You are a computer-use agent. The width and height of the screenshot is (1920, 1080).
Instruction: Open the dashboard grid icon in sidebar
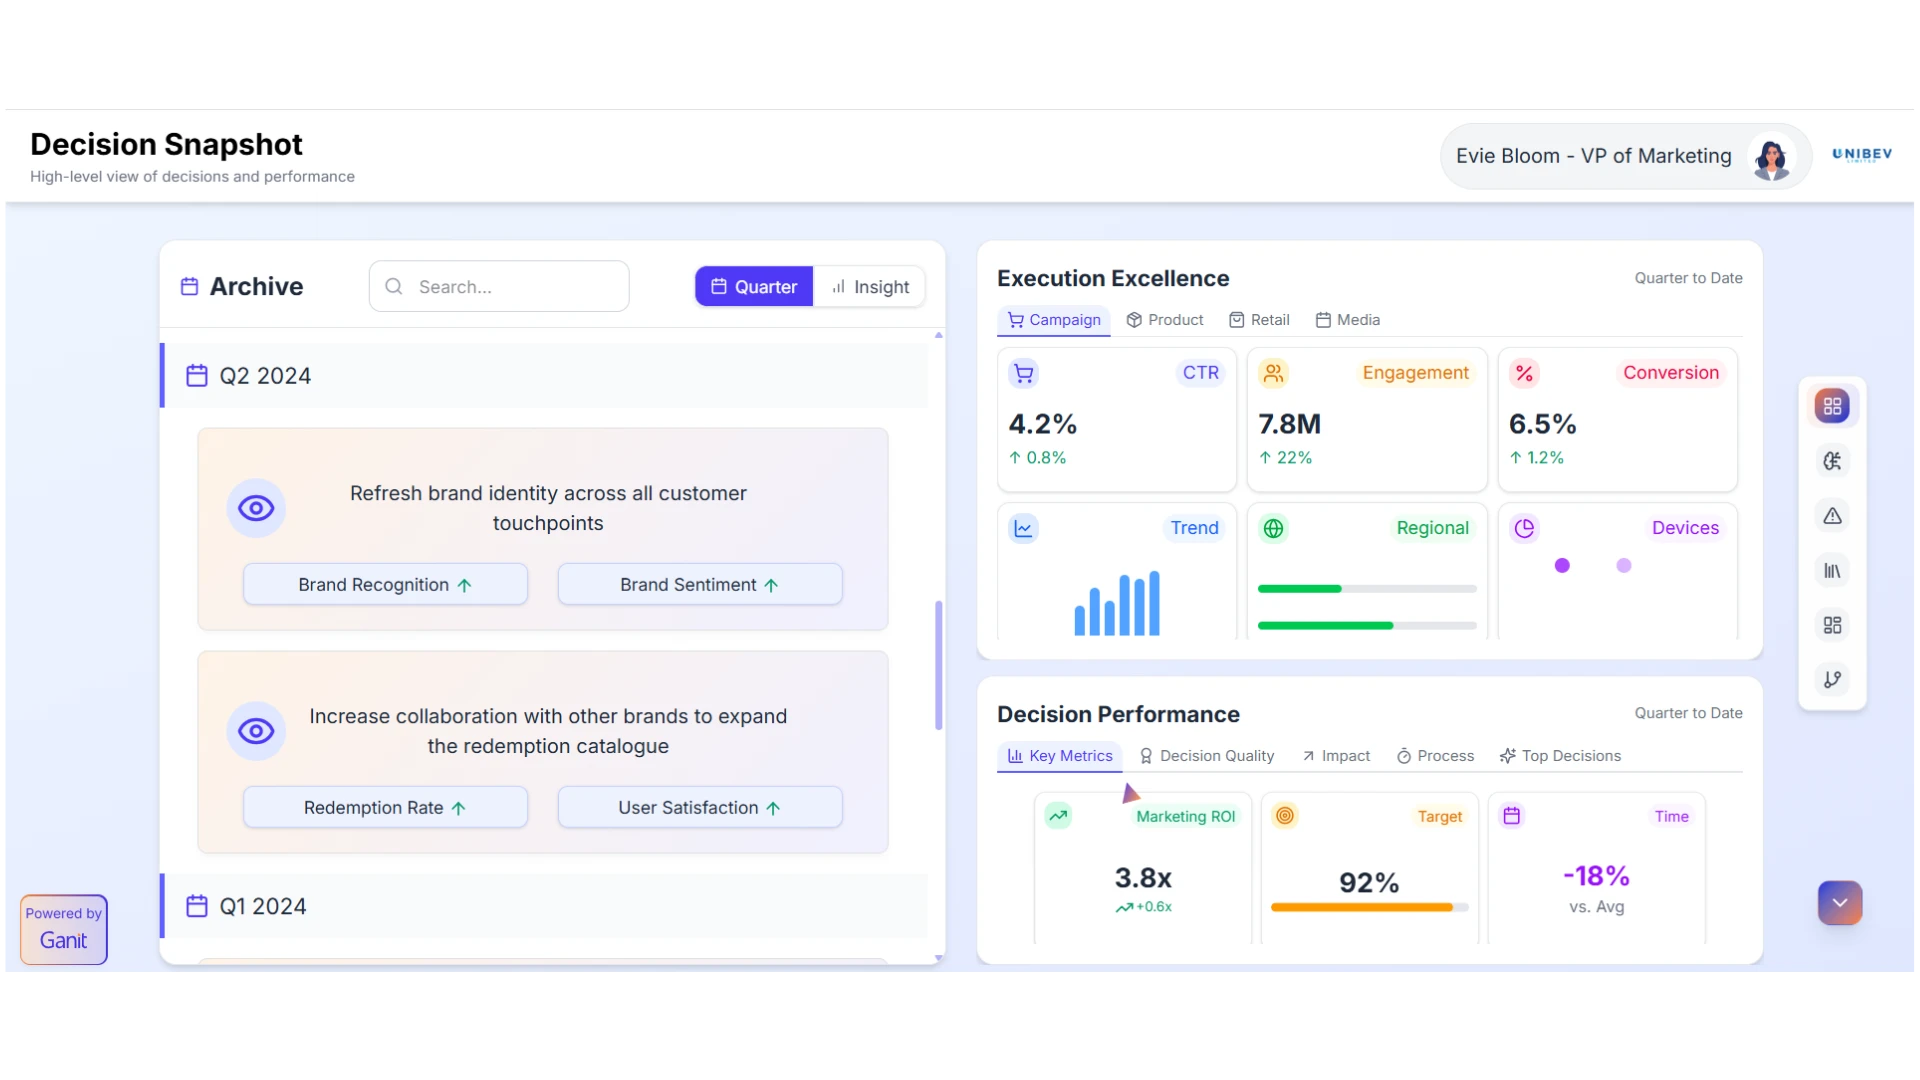pyautogui.click(x=1832, y=406)
